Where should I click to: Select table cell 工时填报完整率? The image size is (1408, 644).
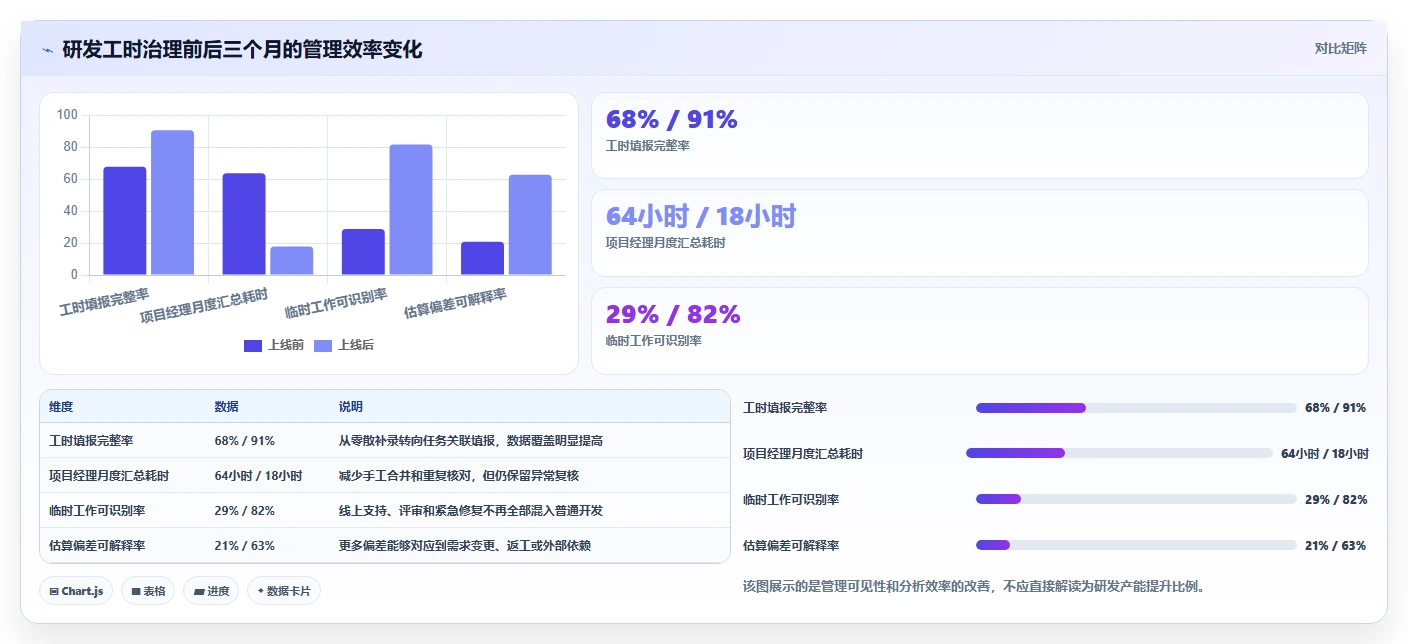(91, 441)
